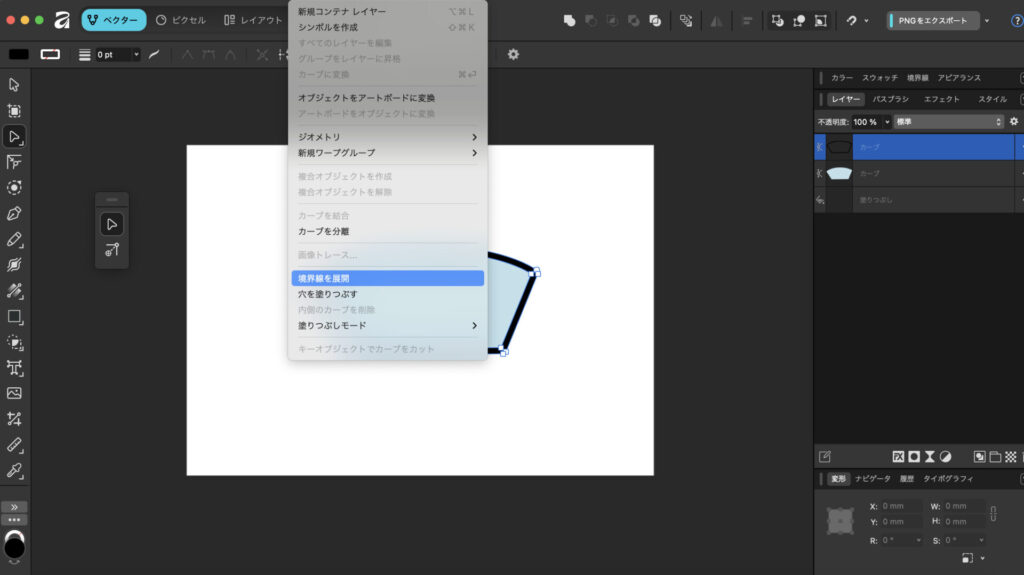Toggle the width-height aspect ratio lock
Viewport: 1024px width, 575px height.
click(x=993, y=514)
